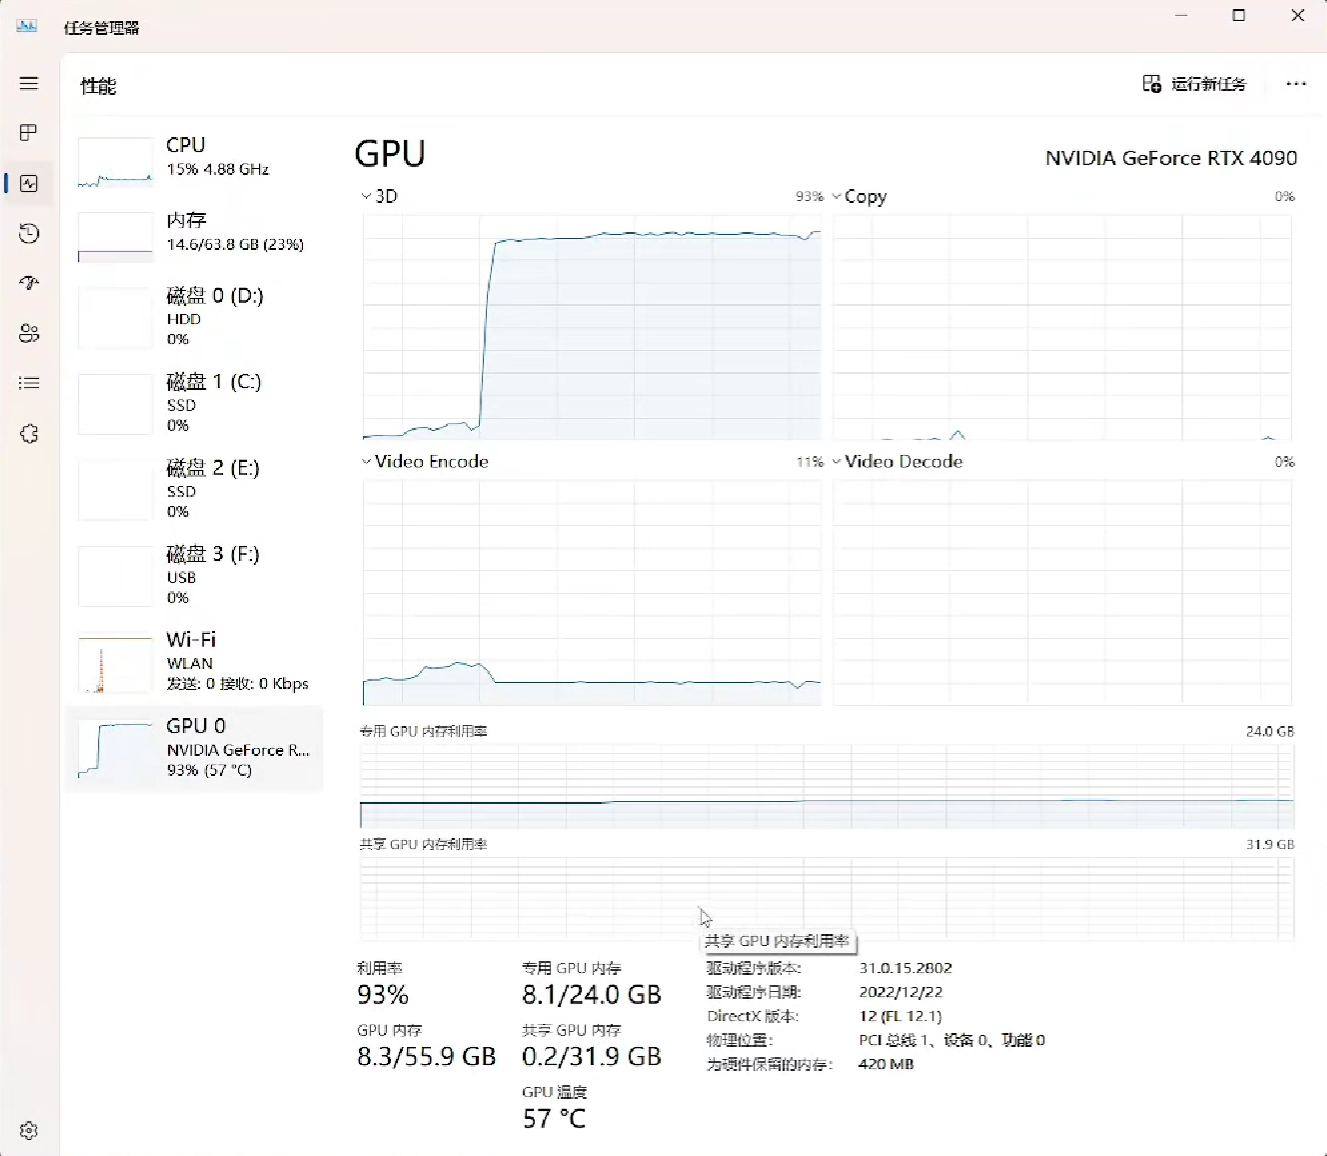Image resolution: width=1327 pixels, height=1156 pixels.
Task: Open the Details list page icon
Action: pos(29,383)
